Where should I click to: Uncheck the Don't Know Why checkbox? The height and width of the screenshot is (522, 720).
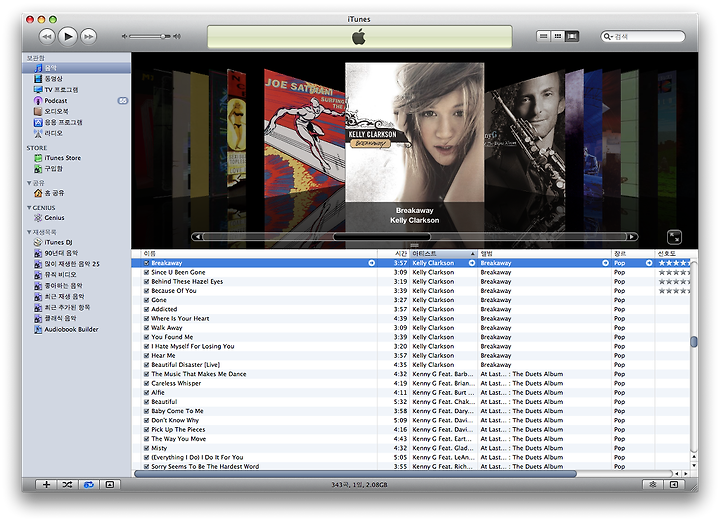tap(146, 420)
